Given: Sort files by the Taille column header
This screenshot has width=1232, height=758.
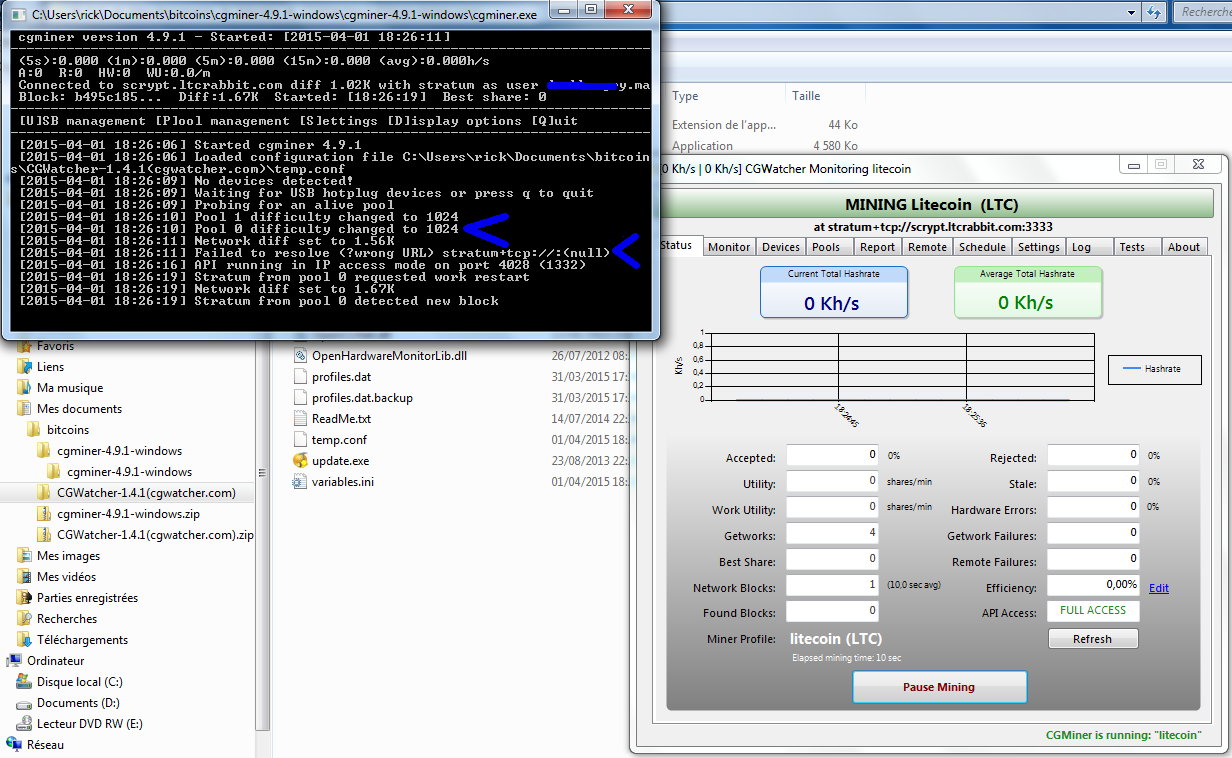Looking at the screenshot, I should (806, 96).
